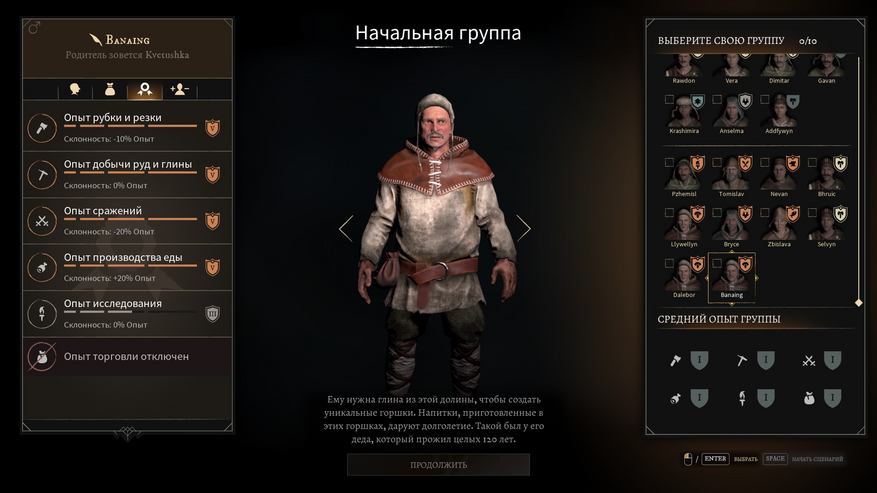Screen dimensions: 877x493
Task: Tick the checkbox for Krashimira
Action: click(669, 100)
